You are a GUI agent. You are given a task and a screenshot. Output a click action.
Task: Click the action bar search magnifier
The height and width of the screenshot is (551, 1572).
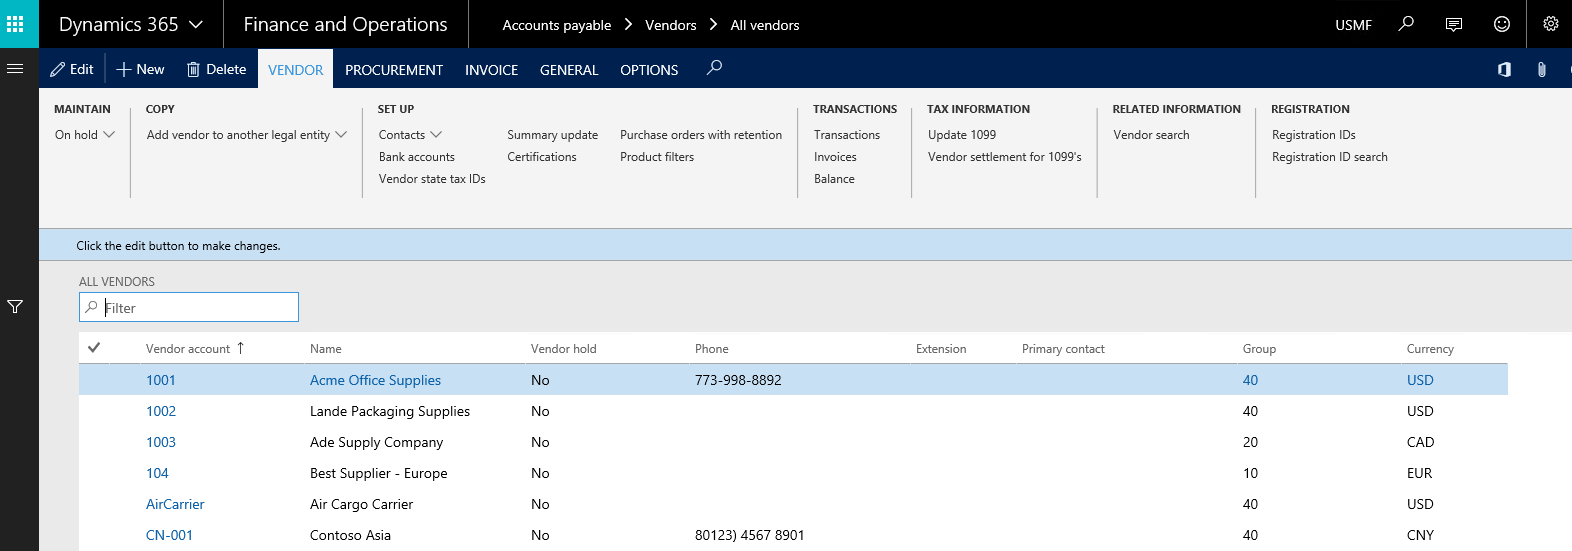(714, 68)
